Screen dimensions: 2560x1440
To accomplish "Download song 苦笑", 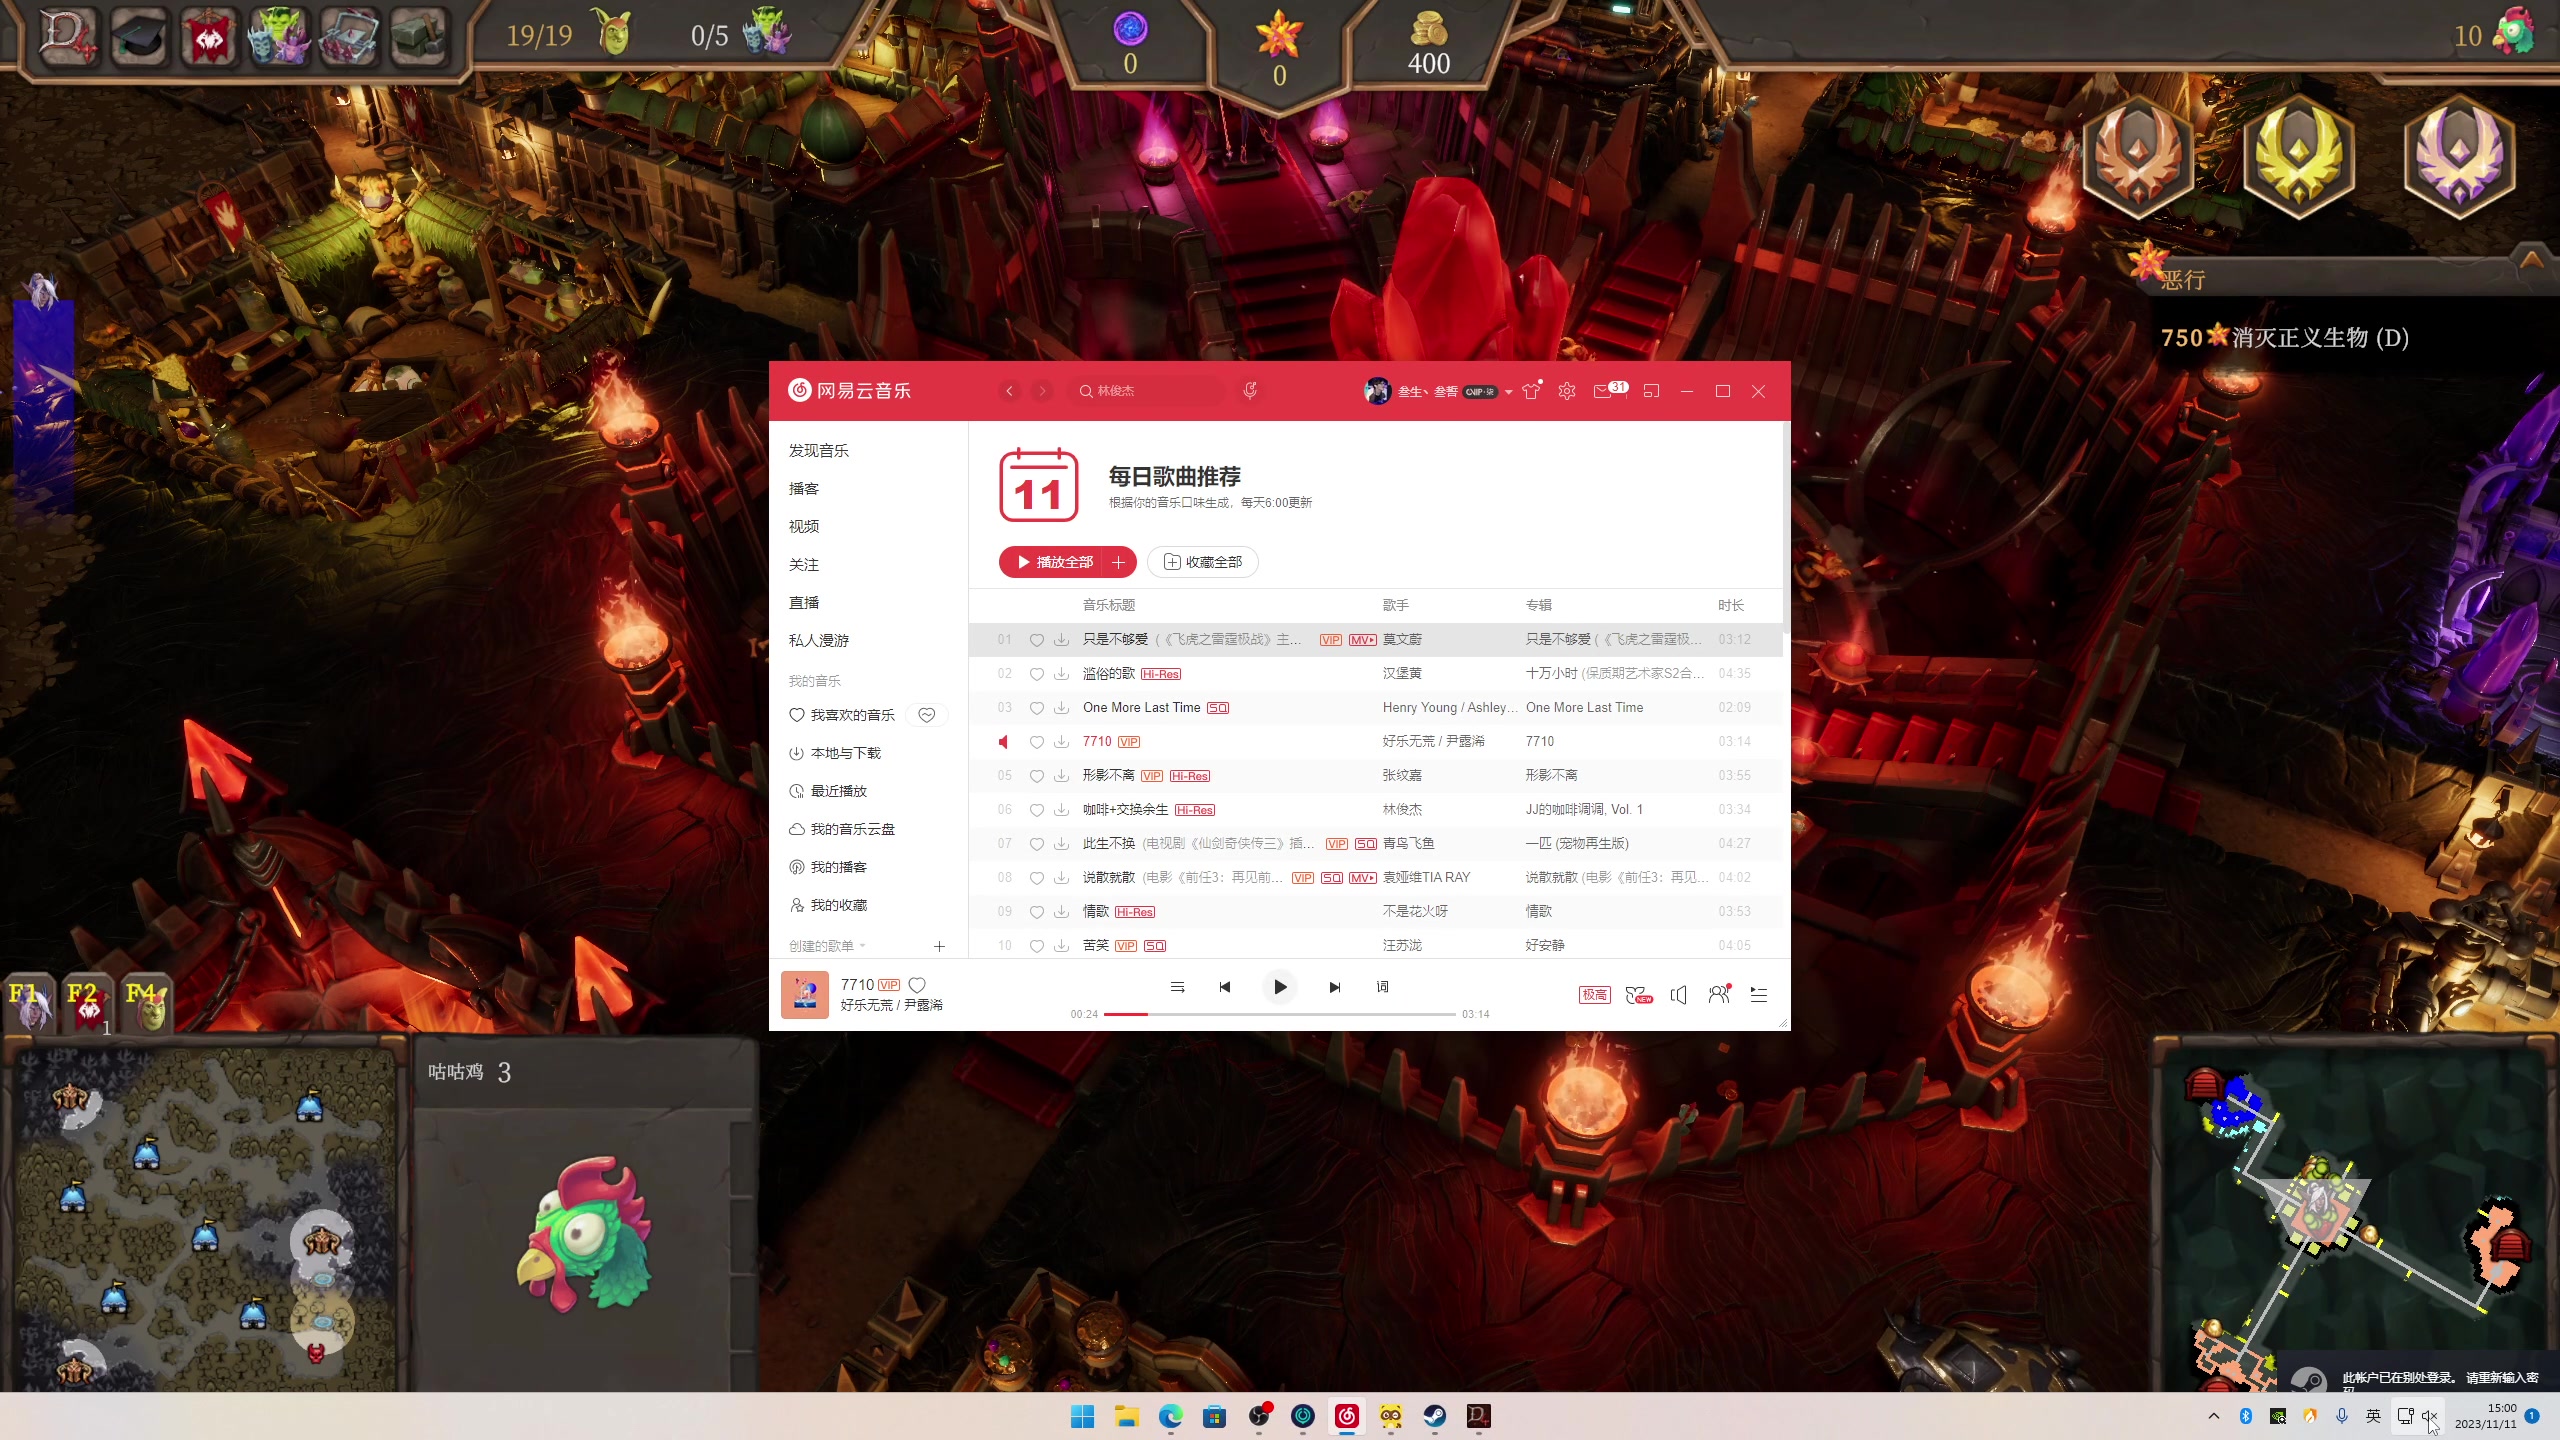I will click(1061, 946).
